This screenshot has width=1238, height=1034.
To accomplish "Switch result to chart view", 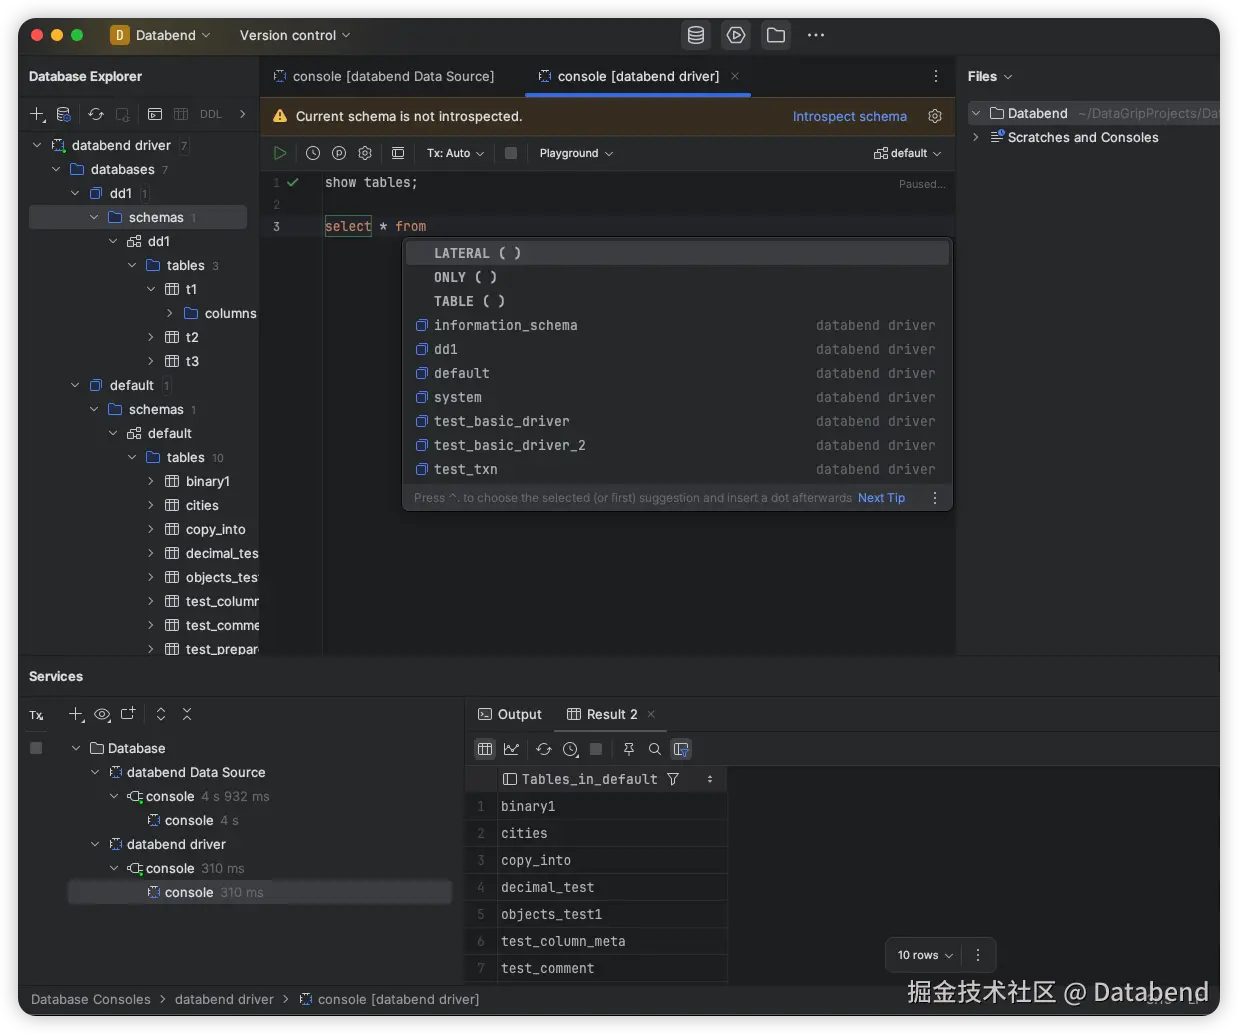I will tap(512, 749).
